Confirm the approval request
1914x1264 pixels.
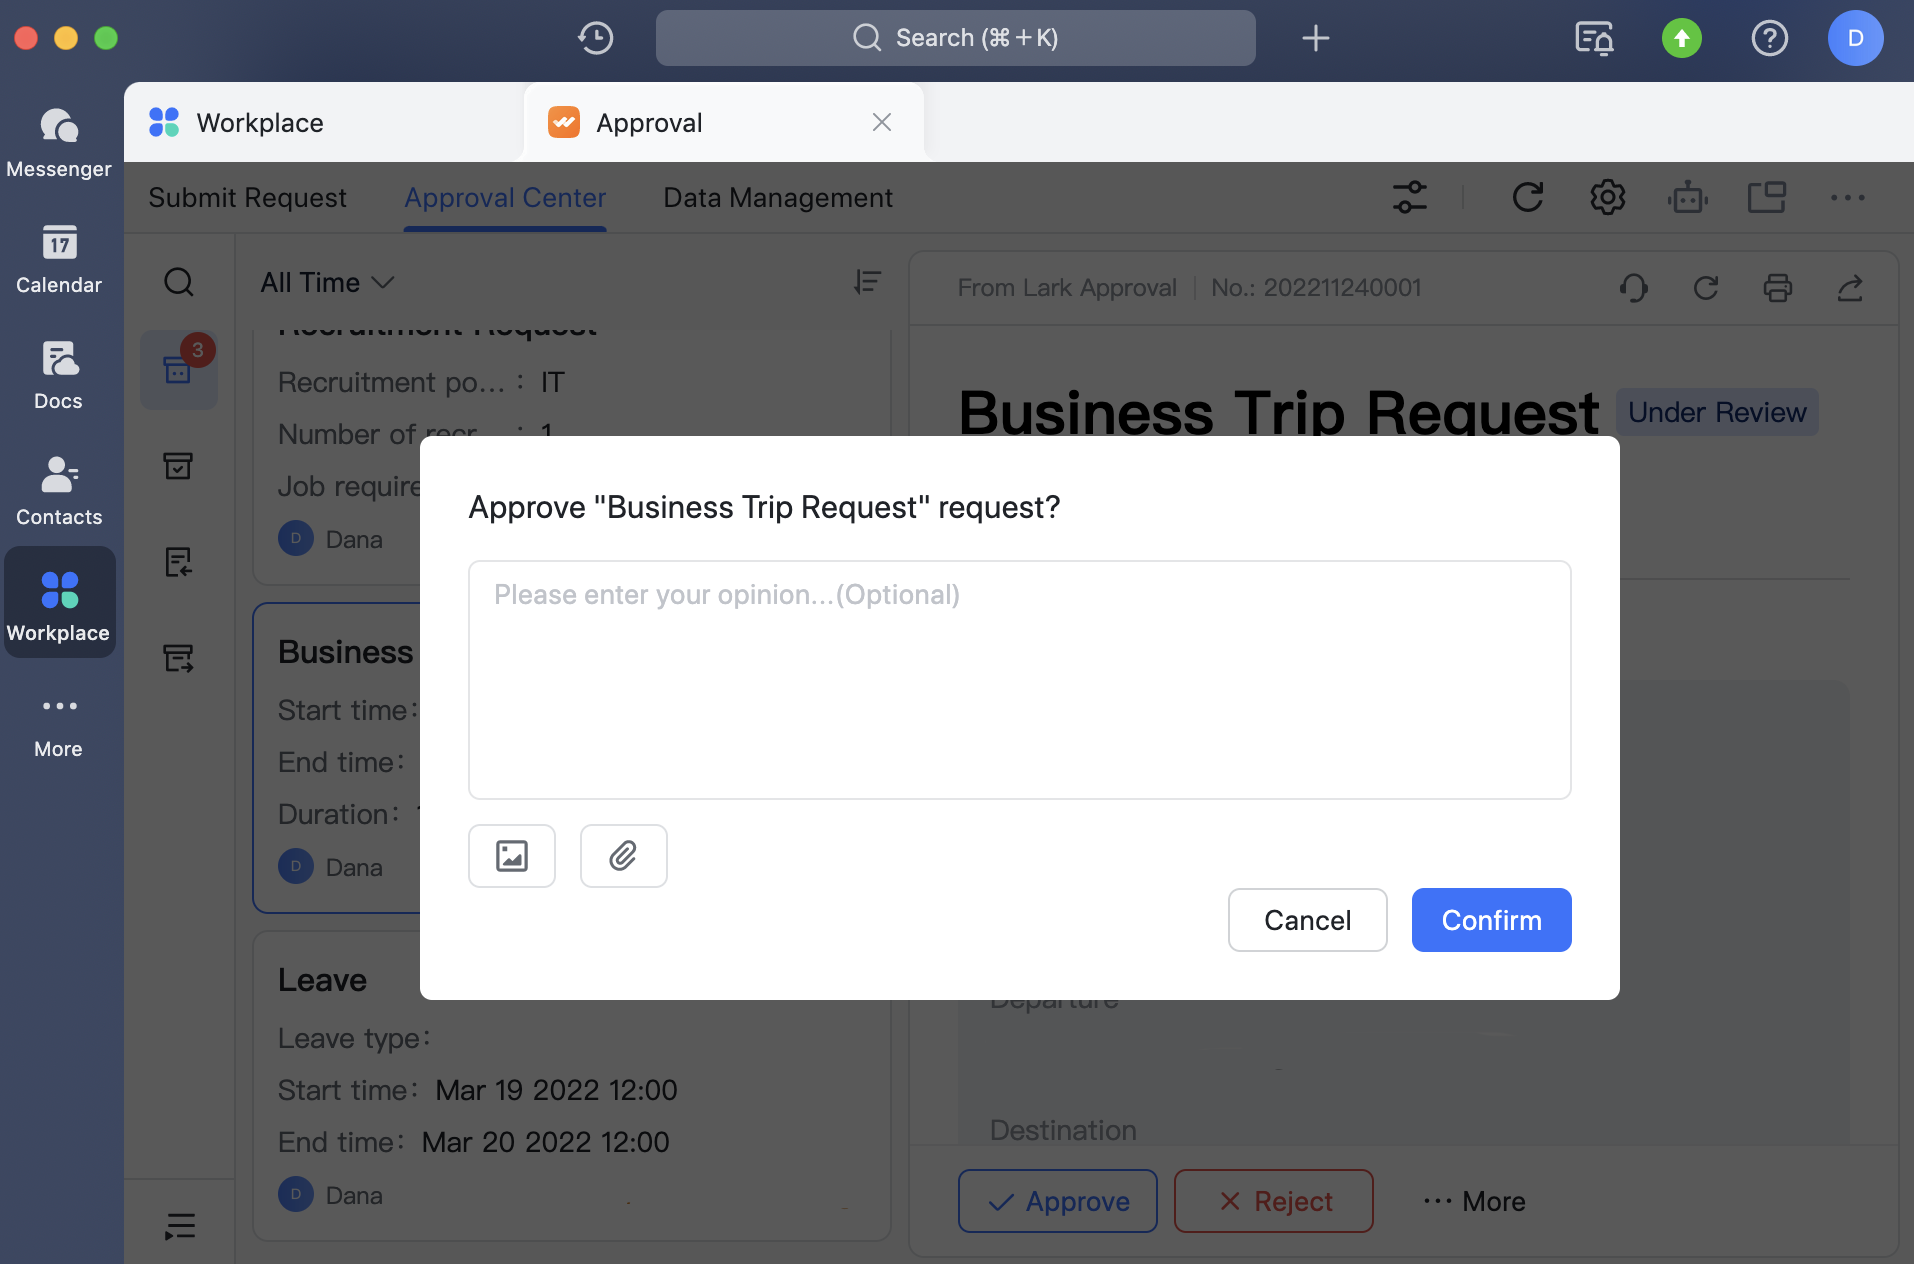pyautogui.click(x=1491, y=920)
